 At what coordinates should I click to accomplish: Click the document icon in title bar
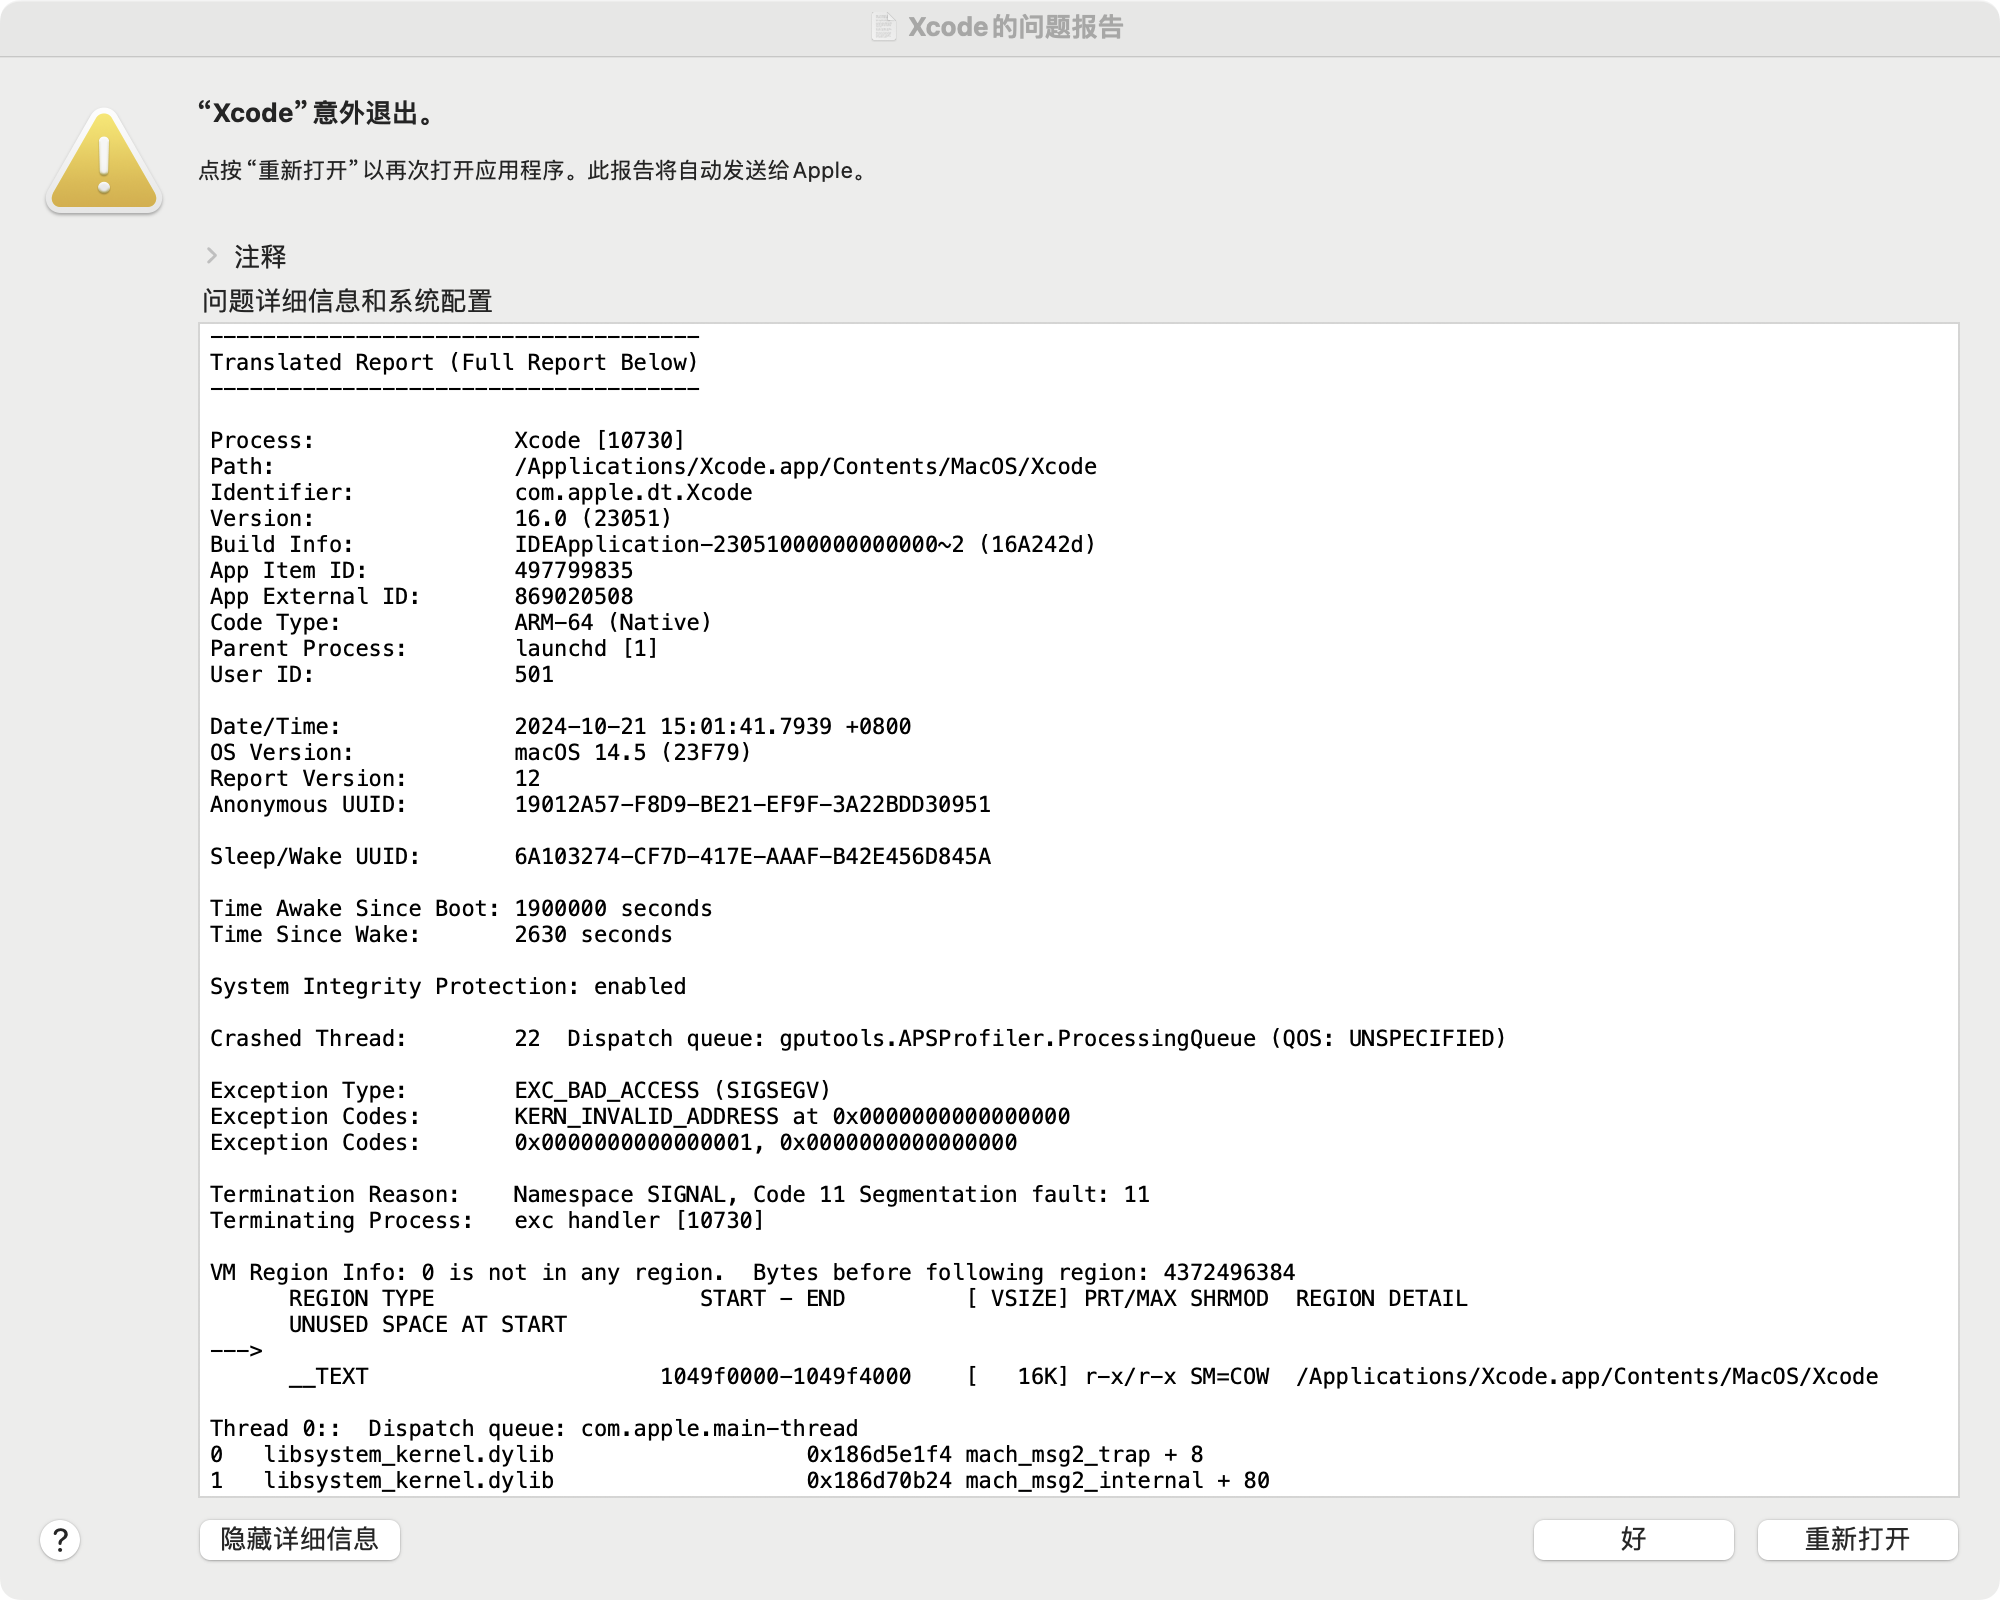(884, 27)
